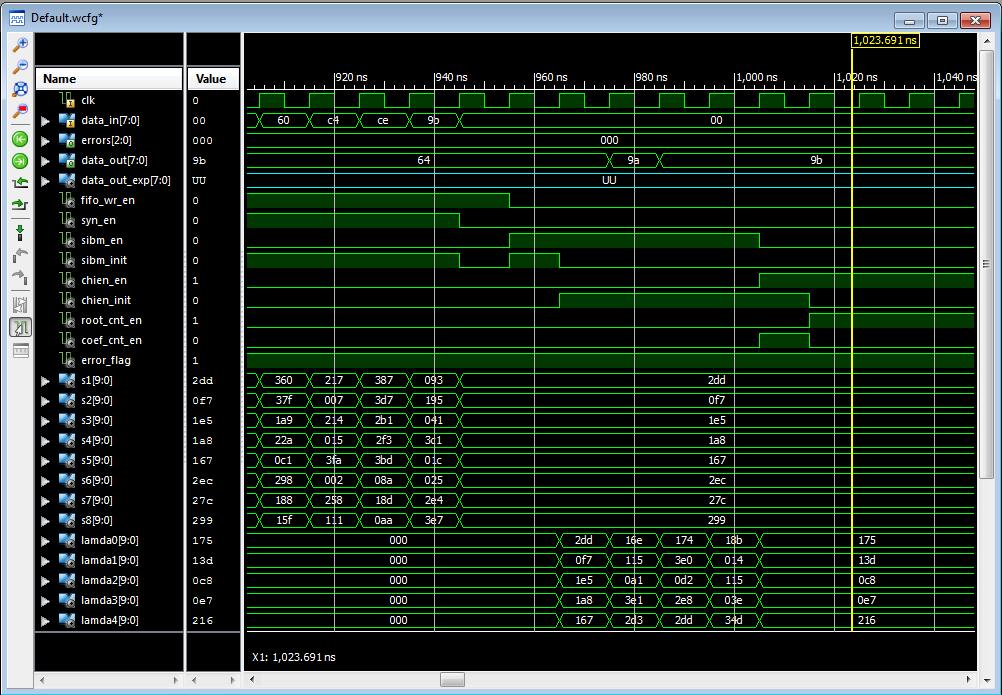Zoom to full view of the waveform

point(20,89)
